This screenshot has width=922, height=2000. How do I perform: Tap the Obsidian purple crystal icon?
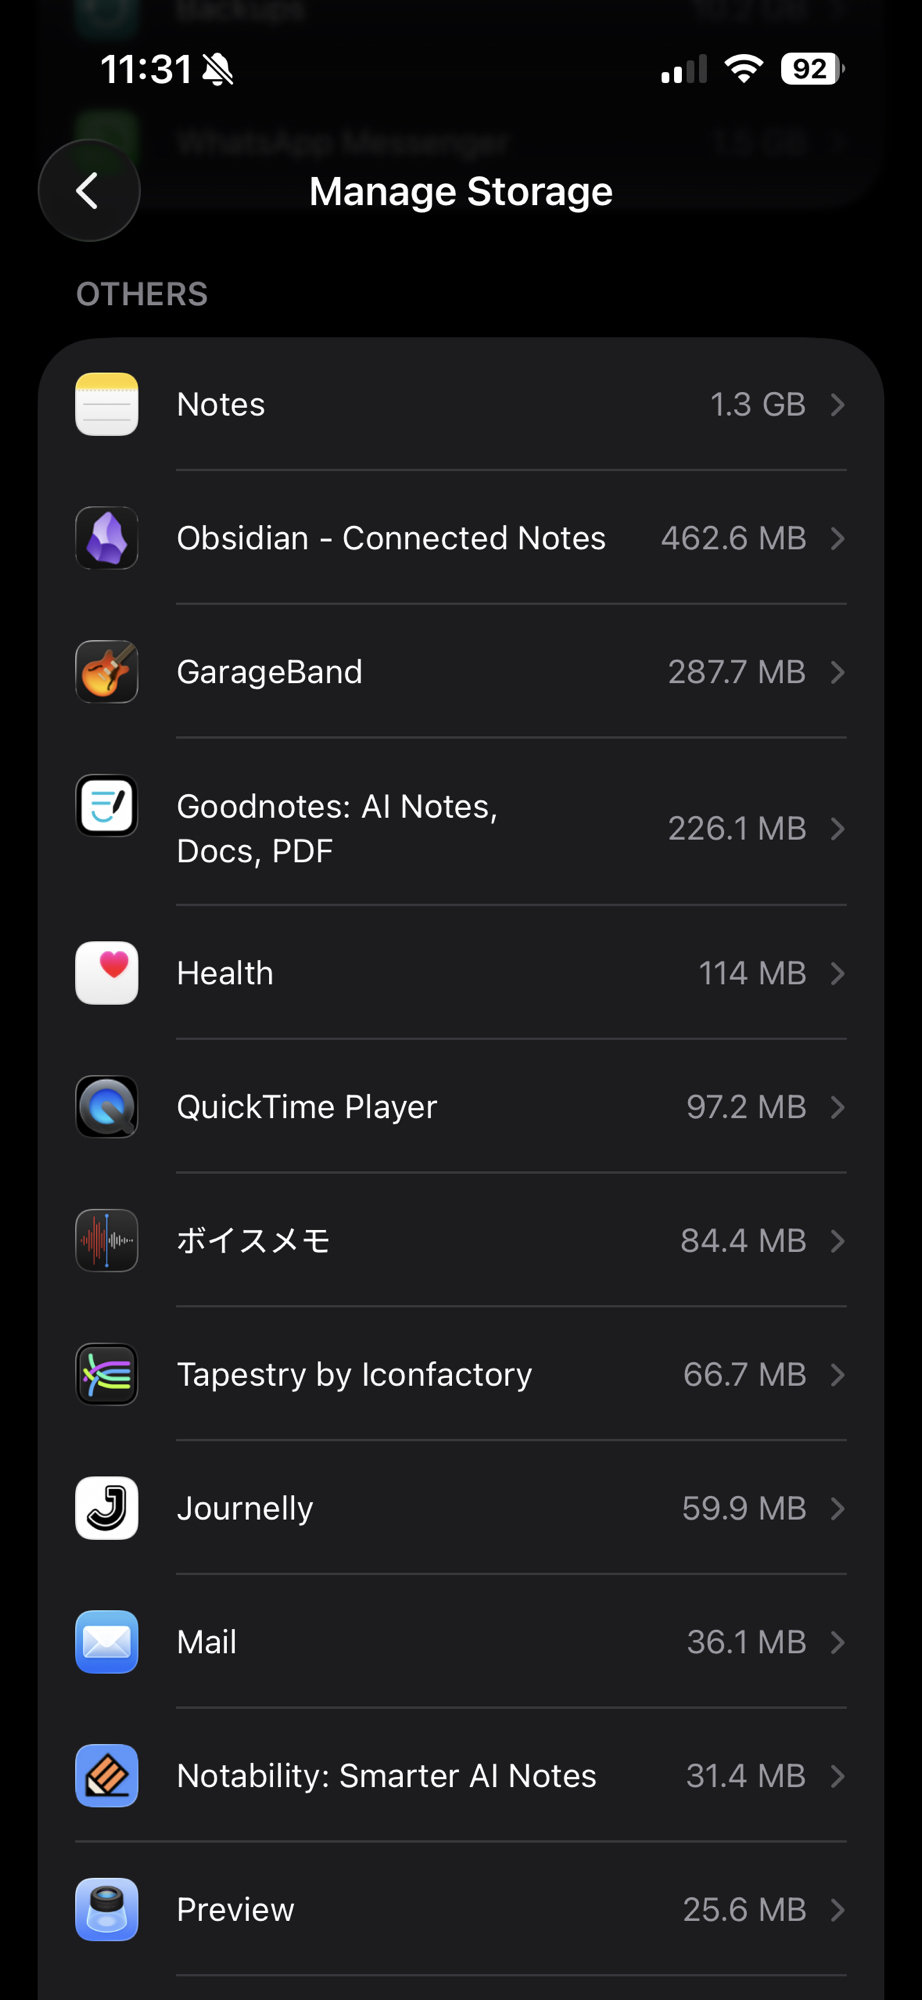tap(107, 538)
